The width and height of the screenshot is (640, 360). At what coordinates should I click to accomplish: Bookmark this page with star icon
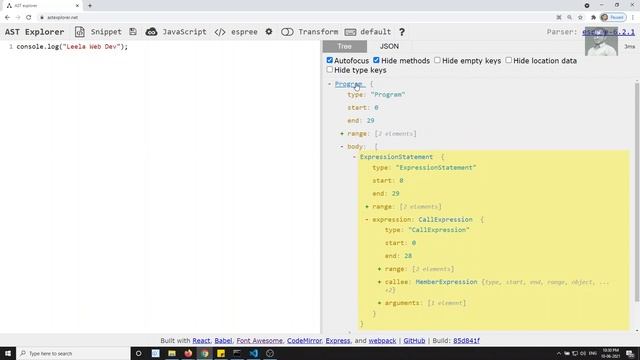click(580, 17)
